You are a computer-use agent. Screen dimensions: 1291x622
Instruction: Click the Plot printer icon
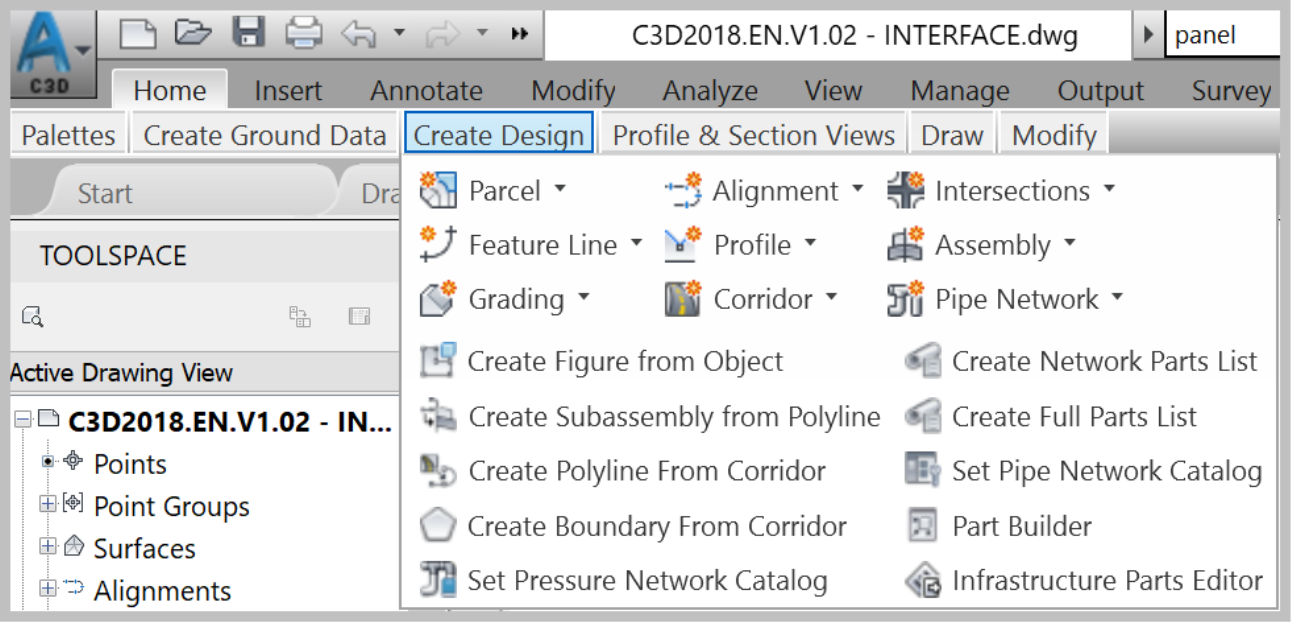[304, 34]
